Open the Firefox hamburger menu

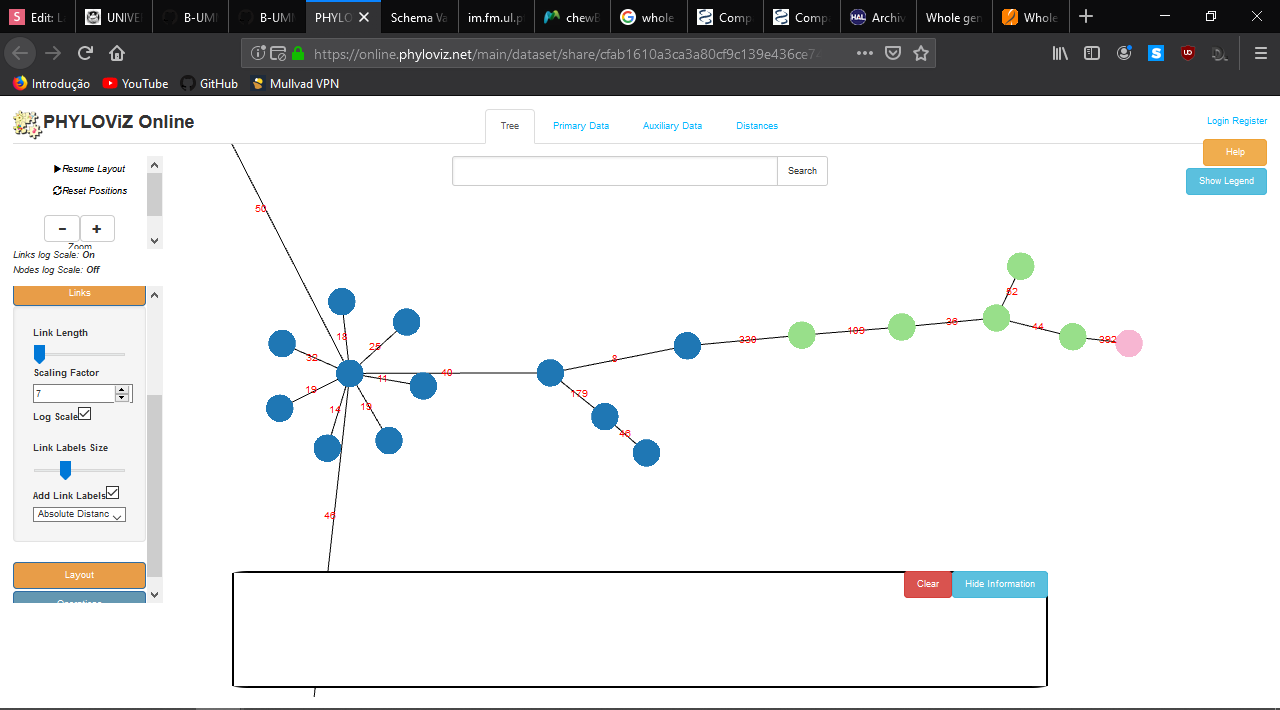pos(1260,53)
